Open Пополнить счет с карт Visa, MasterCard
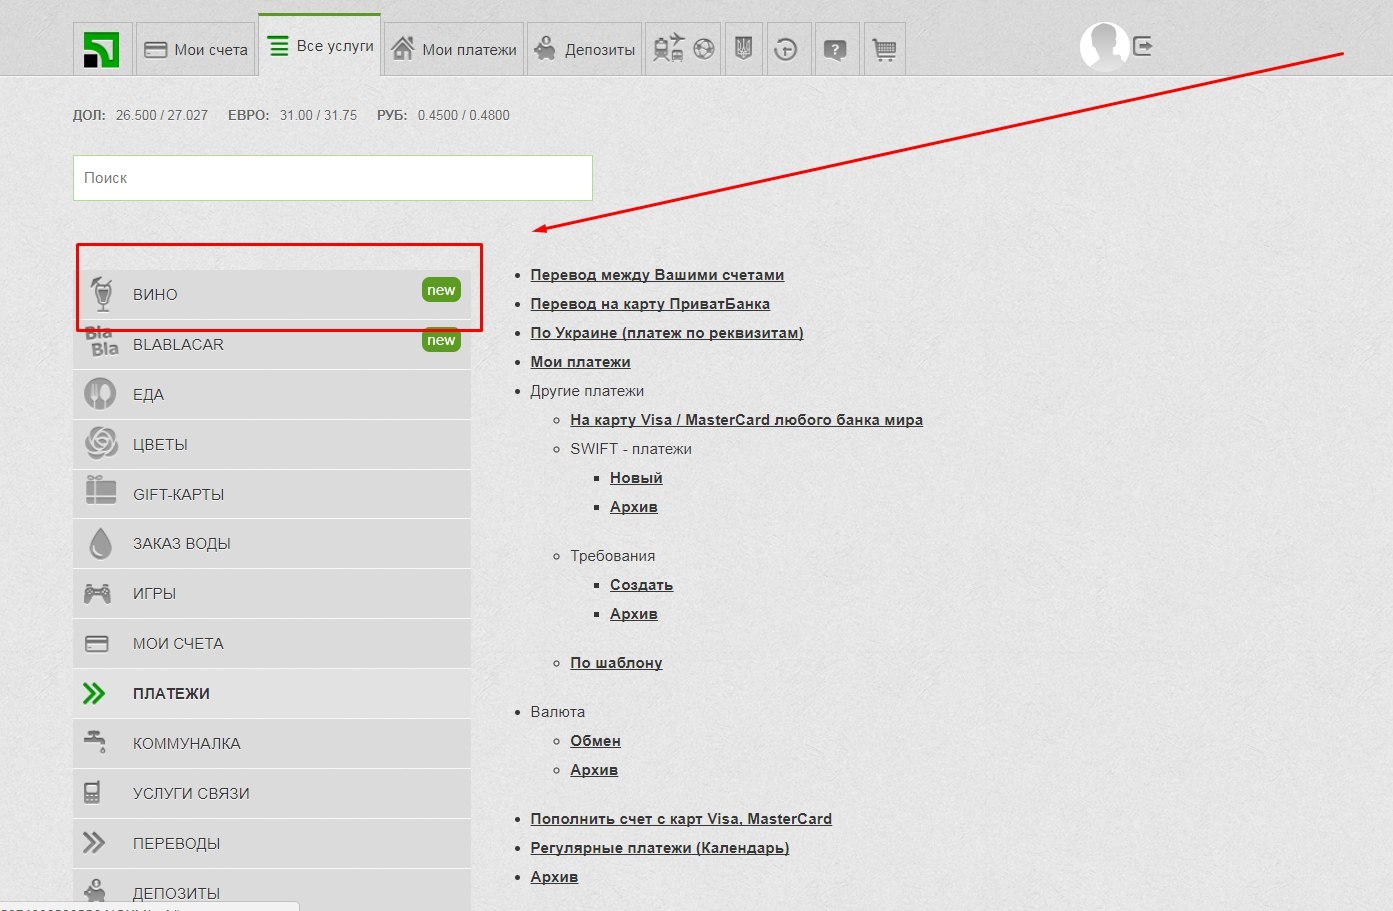Screen dimensions: 1393x911 [x=681, y=819]
